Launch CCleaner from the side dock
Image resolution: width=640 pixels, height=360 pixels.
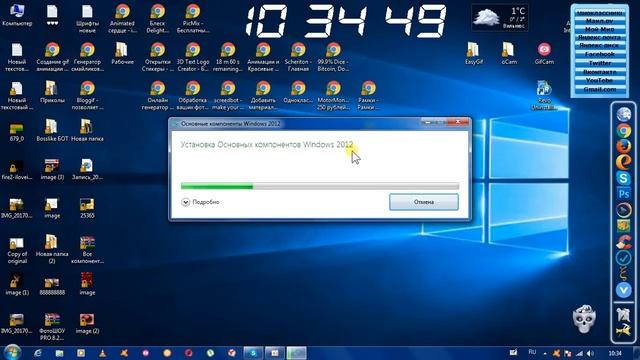coord(624,242)
